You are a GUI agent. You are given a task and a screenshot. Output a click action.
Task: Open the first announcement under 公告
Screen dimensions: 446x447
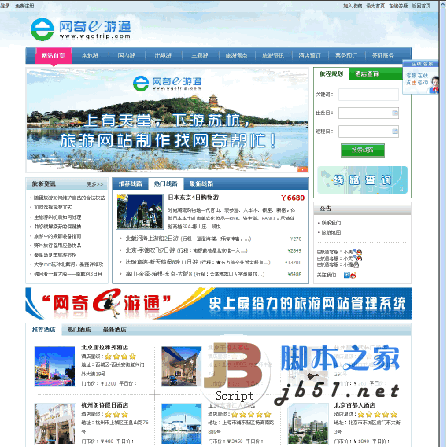pos(331,222)
